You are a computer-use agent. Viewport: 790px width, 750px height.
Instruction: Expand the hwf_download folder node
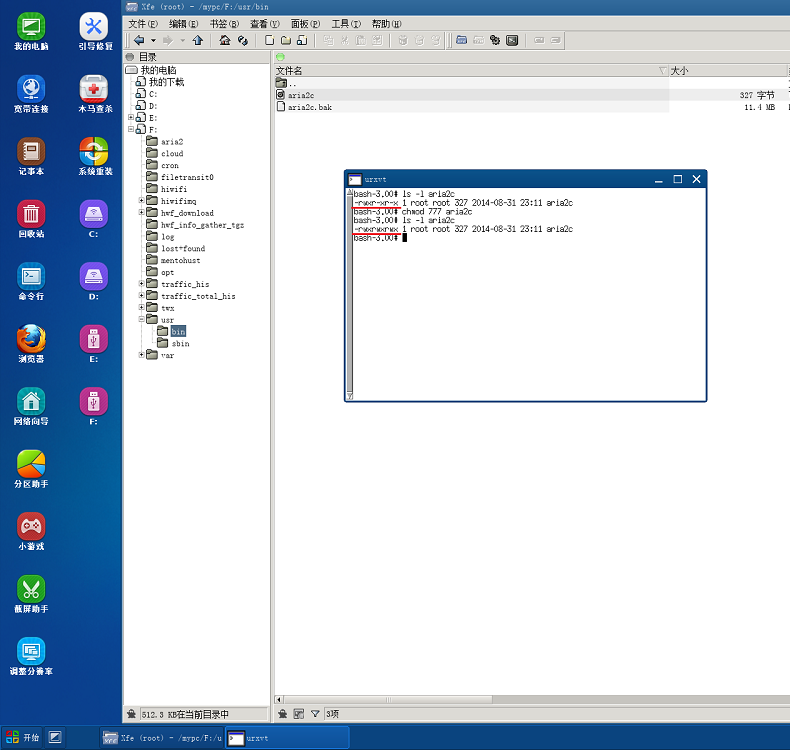[141, 212]
